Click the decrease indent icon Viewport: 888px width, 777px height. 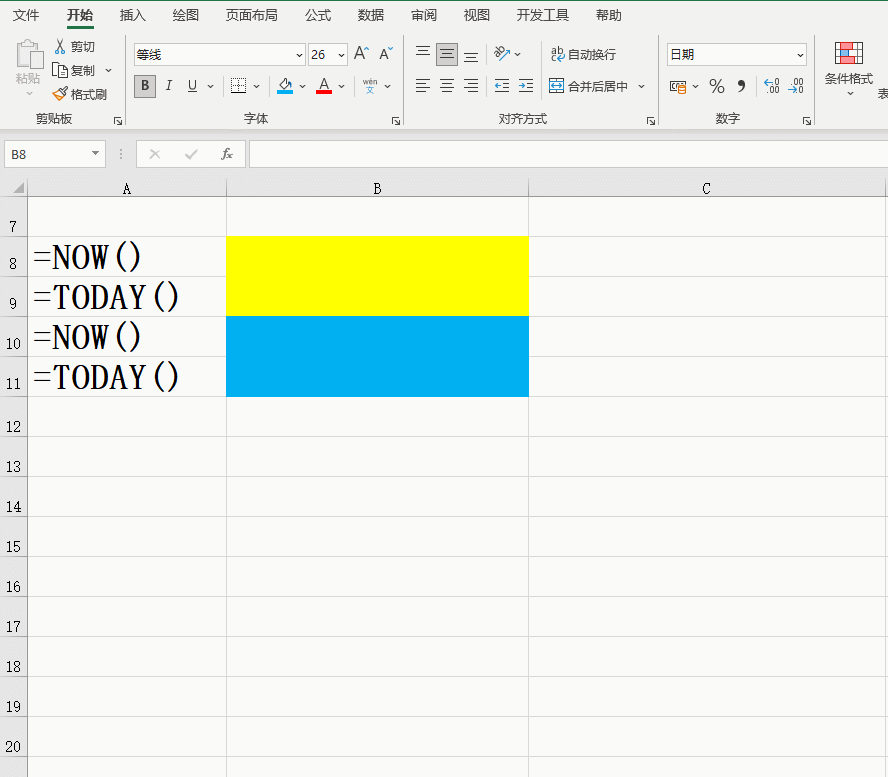(x=502, y=86)
